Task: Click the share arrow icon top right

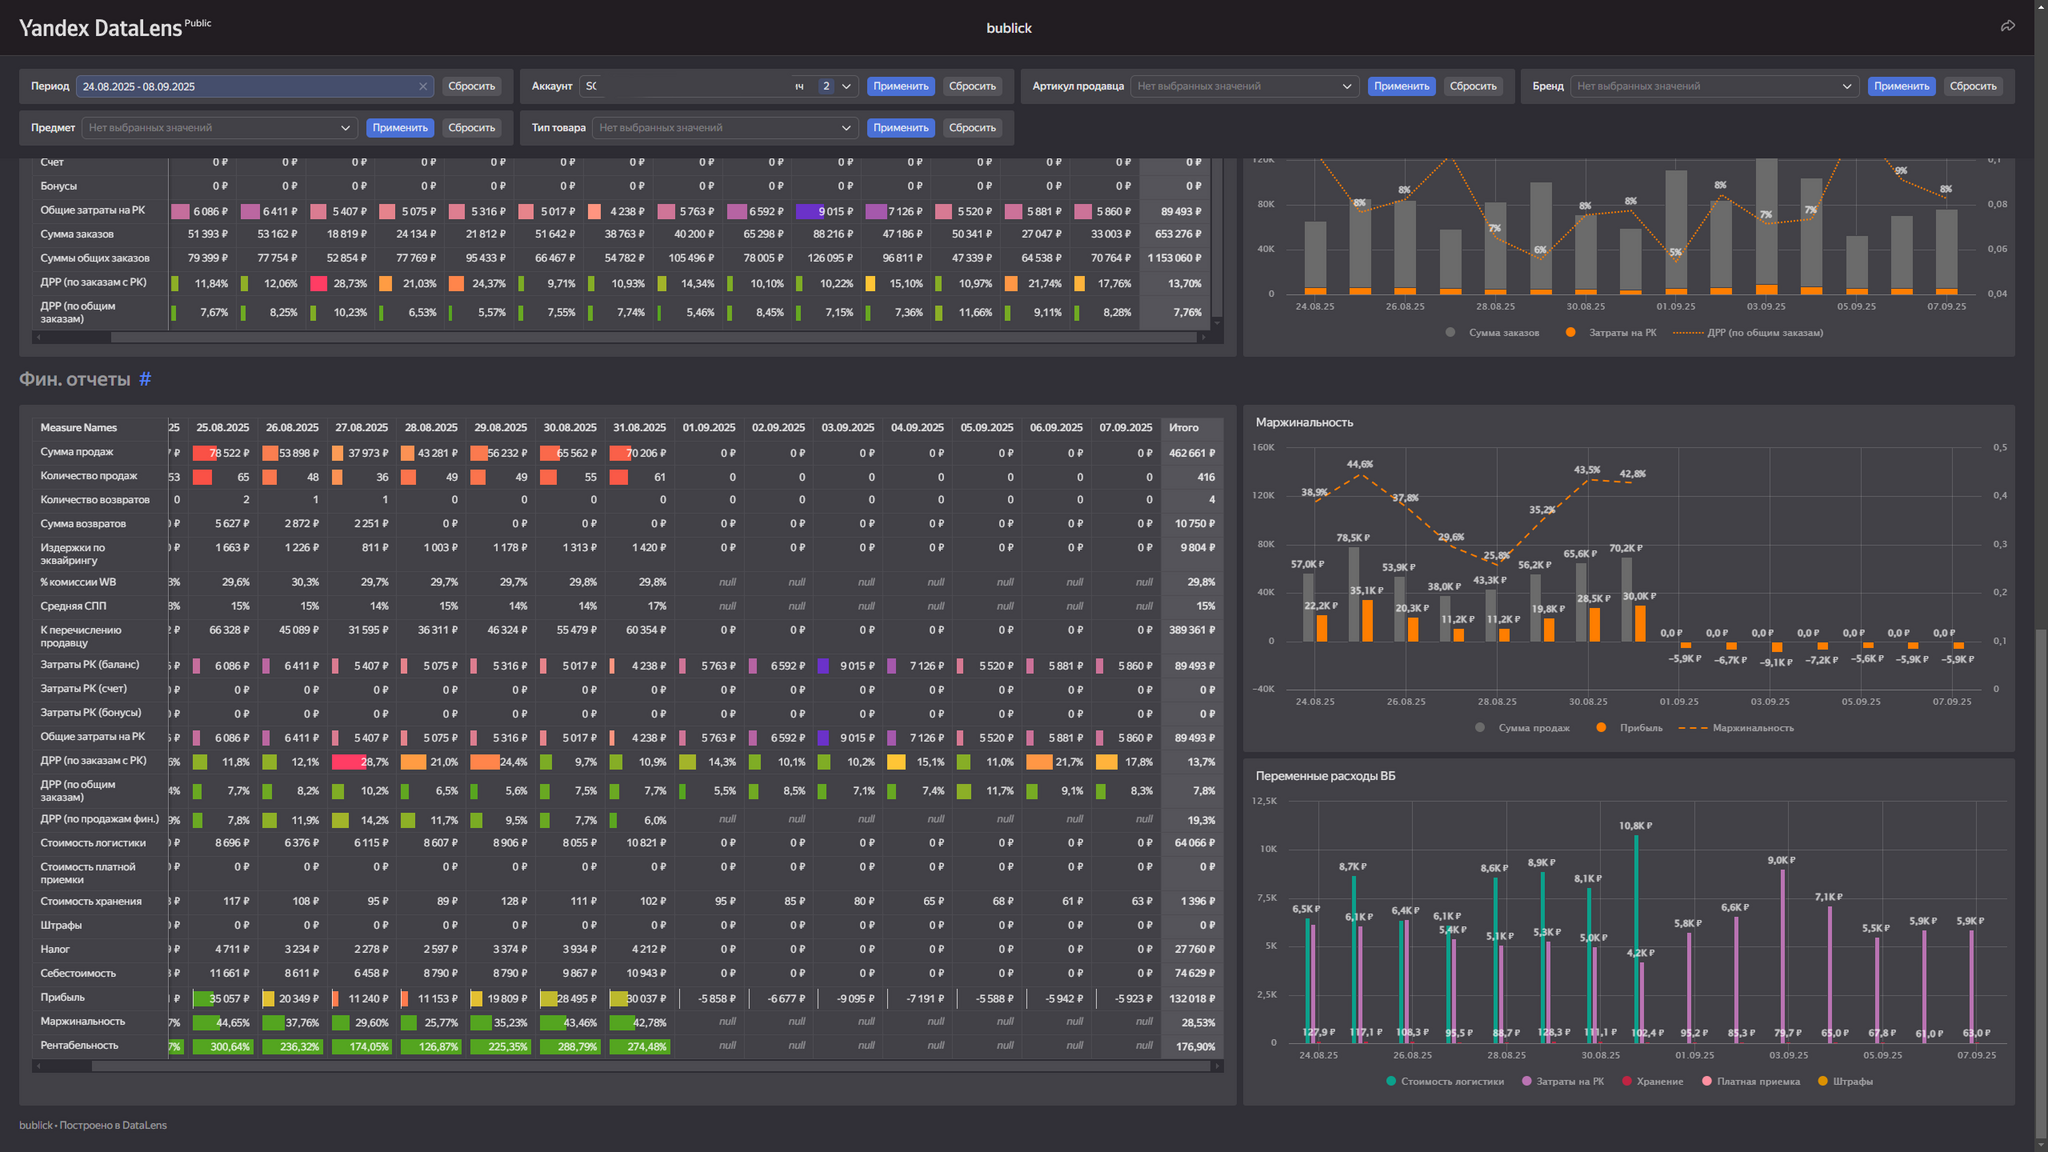Action: 2007,27
